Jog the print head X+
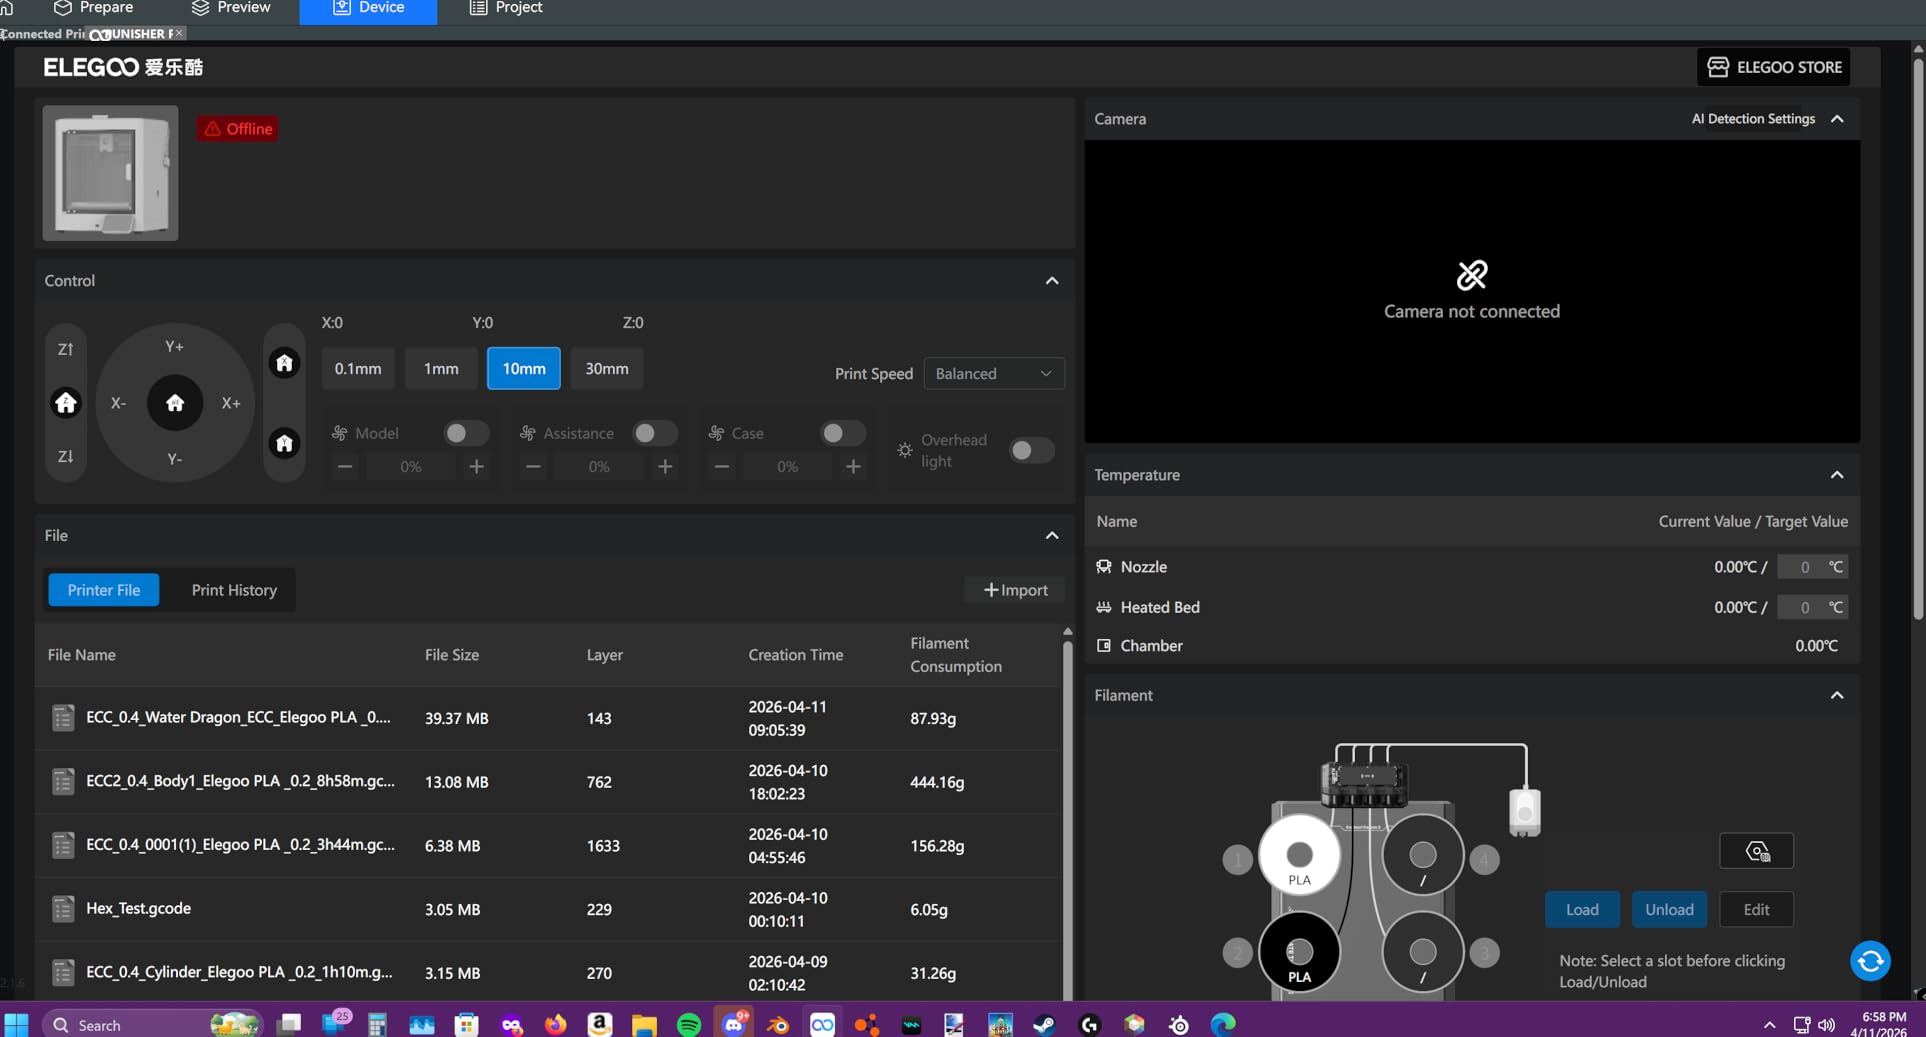Viewport: 1926px width, 1037px height. [x=231, y=403]
